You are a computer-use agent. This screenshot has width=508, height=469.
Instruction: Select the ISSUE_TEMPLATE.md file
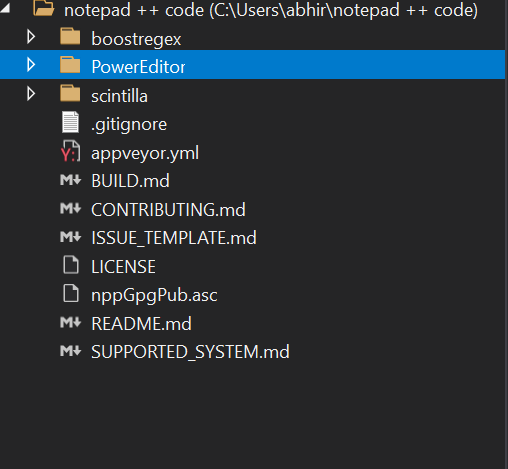point(174,238)
